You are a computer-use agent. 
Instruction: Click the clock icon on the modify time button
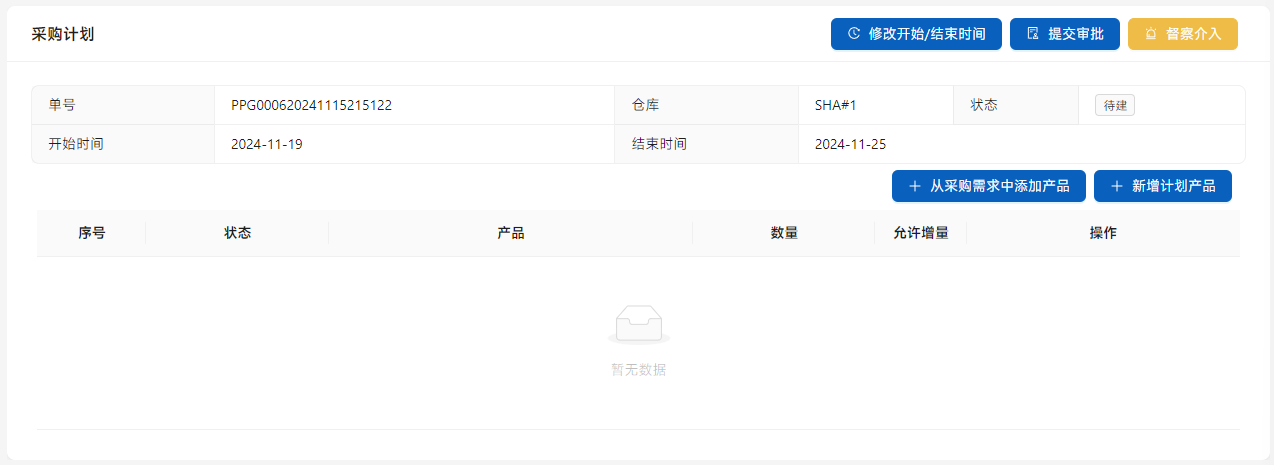(x=854, y=33)
